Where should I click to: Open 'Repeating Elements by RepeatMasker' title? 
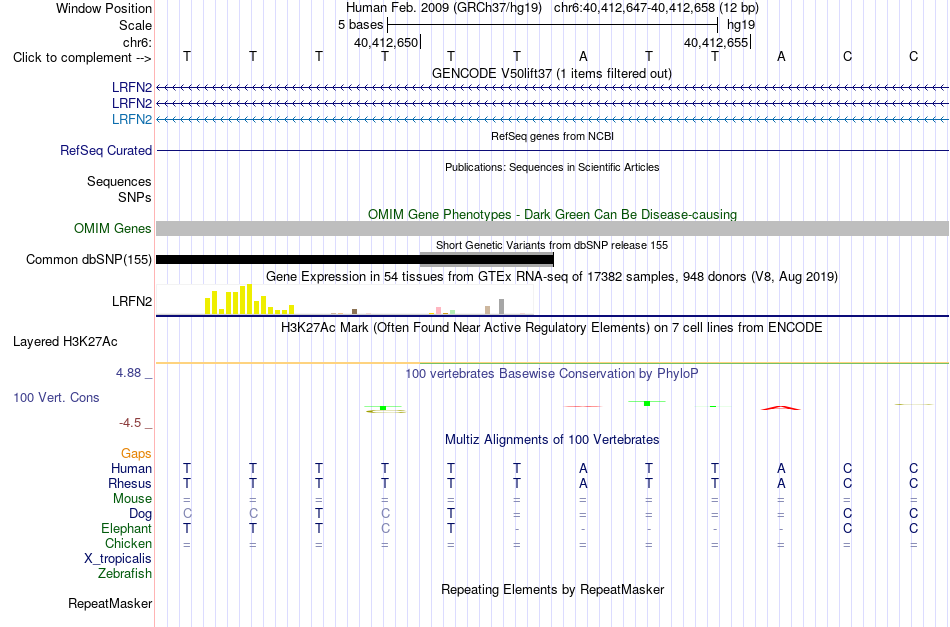pos(552,589)
